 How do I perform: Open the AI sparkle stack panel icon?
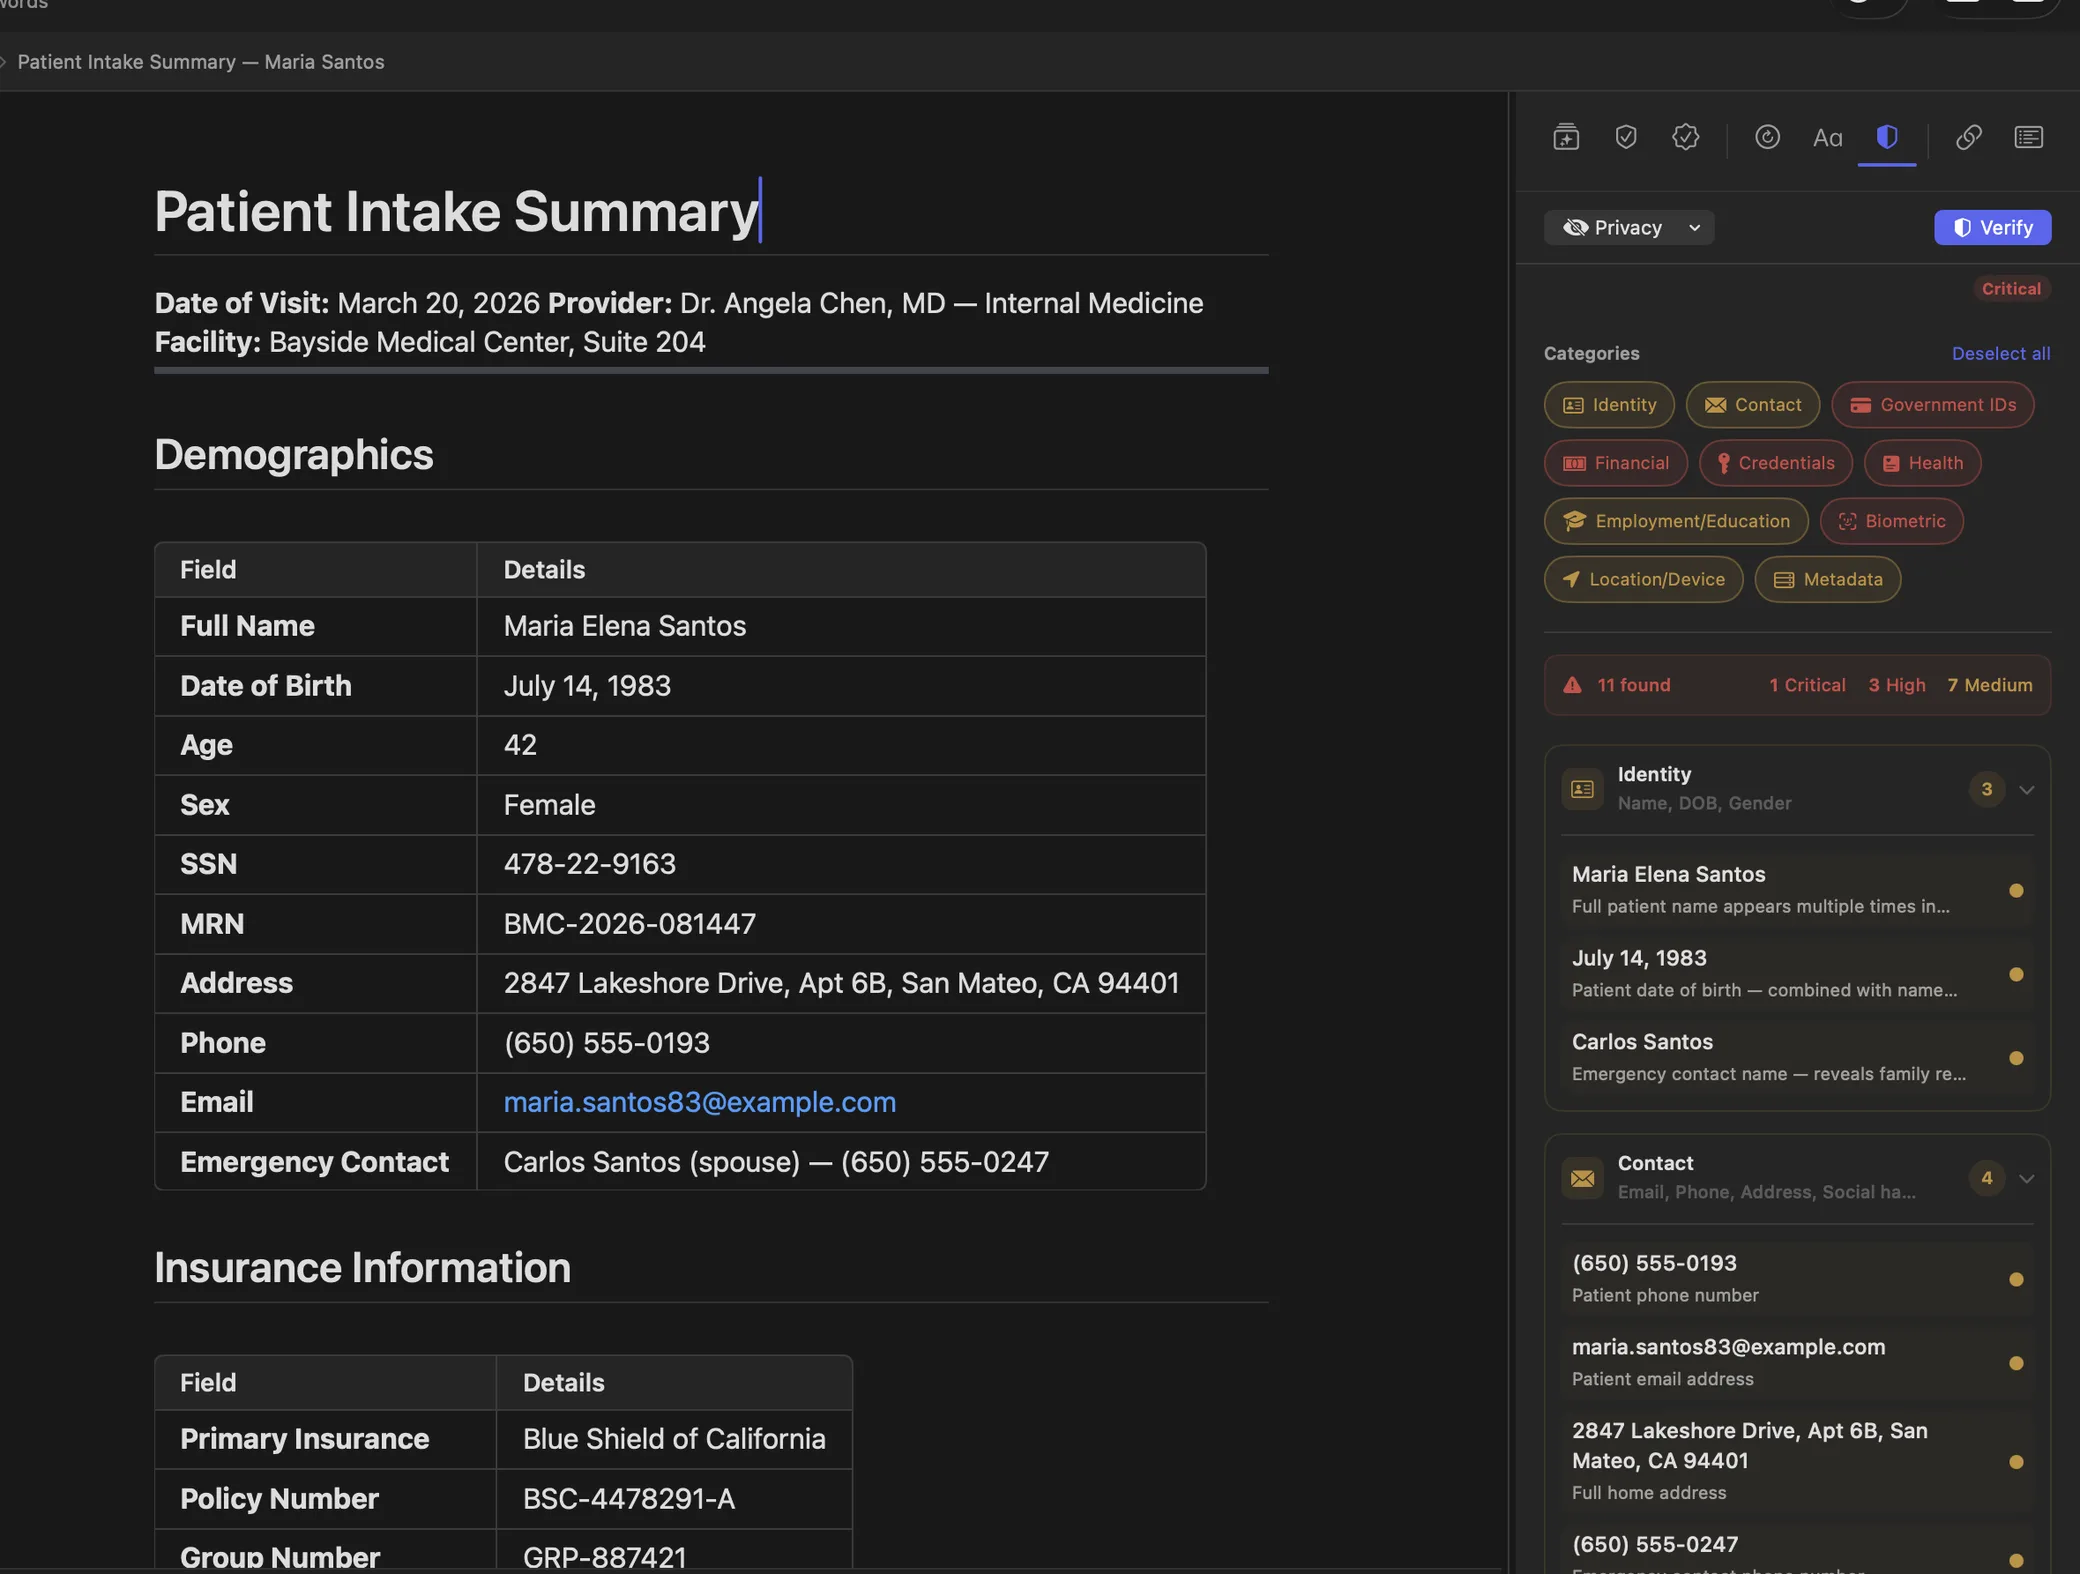tap(1566, 137)
